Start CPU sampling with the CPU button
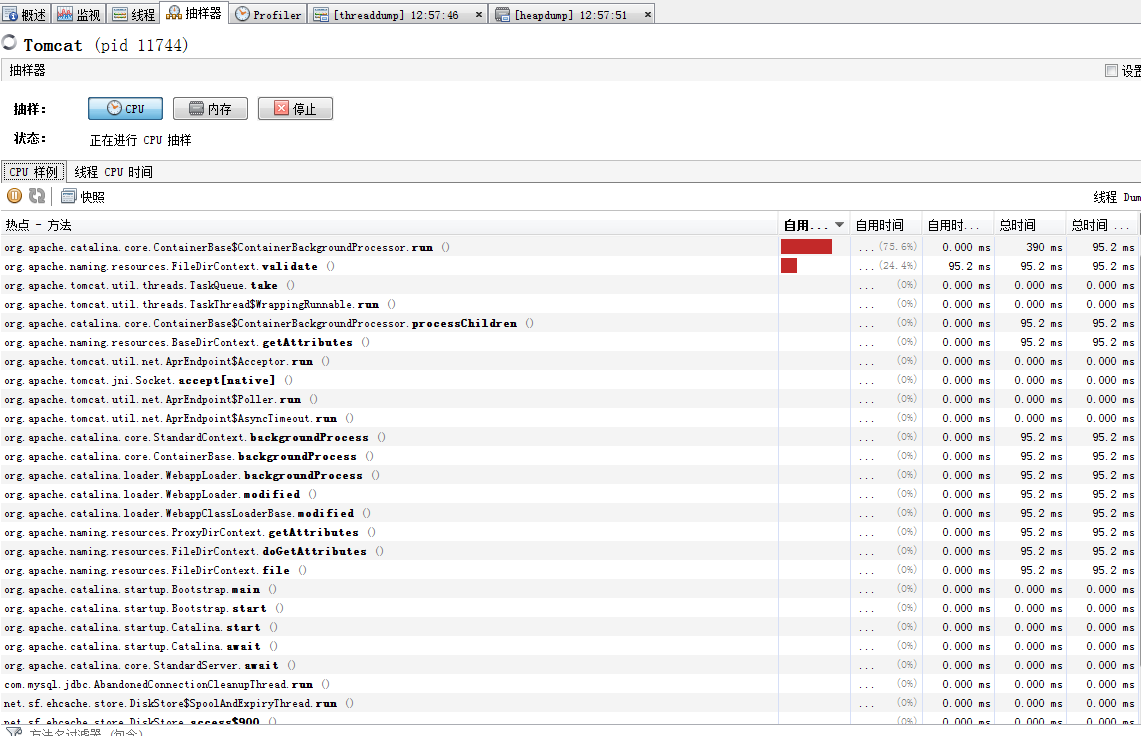The image size is (1141, 736). [x=125, y=108]
